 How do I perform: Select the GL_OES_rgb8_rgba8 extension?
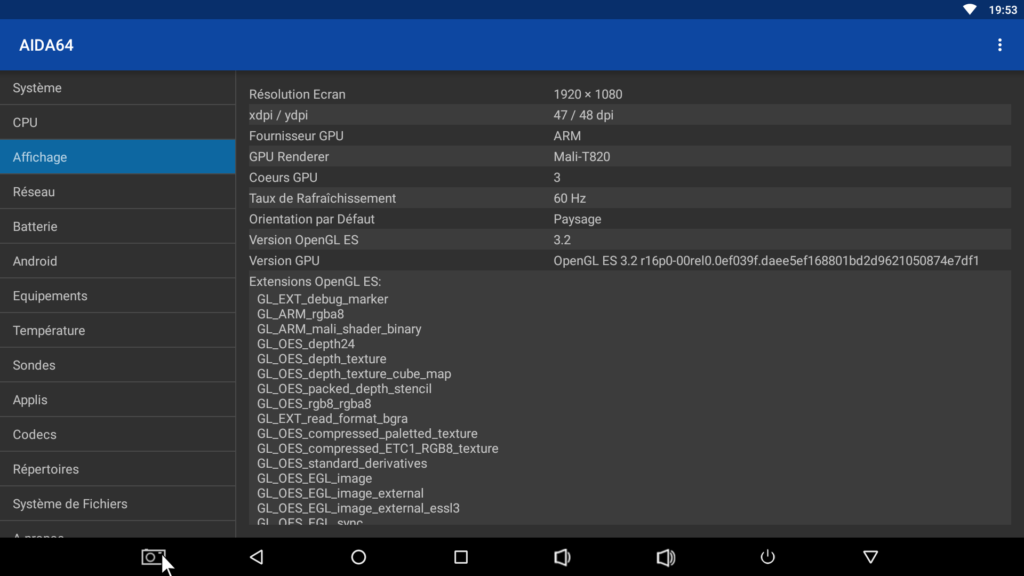point(314,404)
